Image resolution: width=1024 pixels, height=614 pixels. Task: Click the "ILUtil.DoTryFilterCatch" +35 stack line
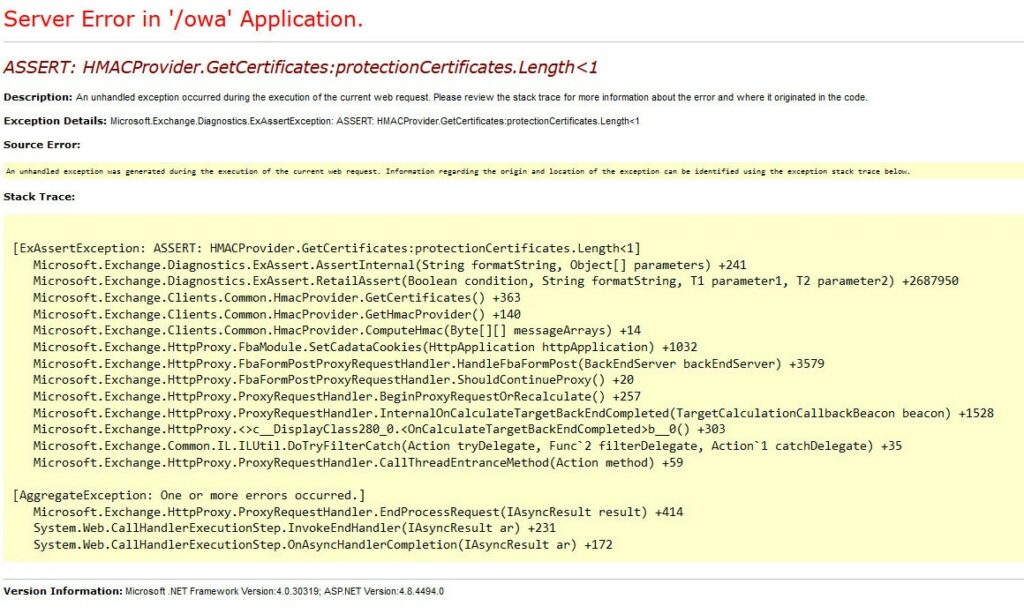(468, 445)
